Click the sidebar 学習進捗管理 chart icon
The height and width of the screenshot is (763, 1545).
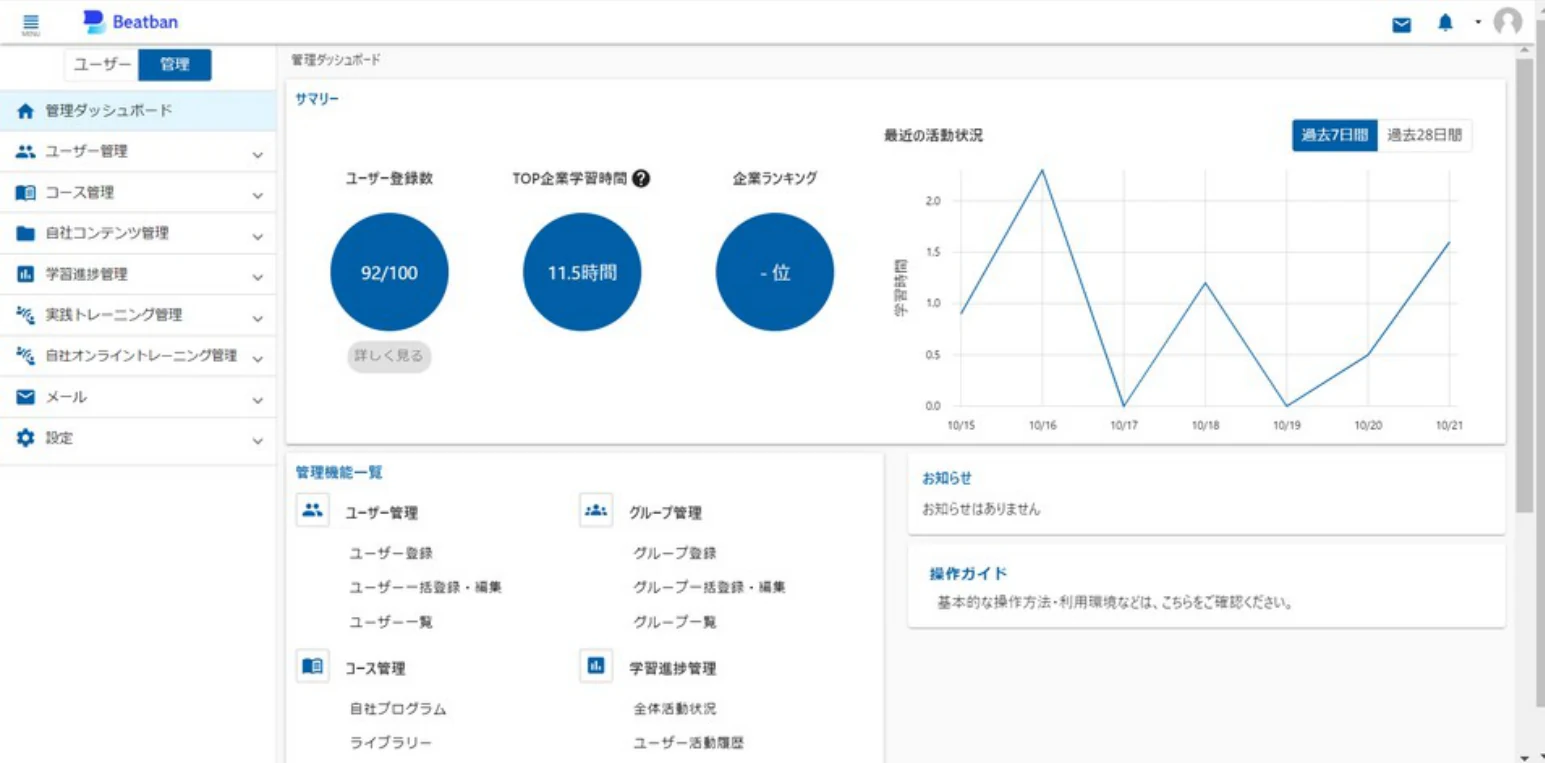coord(26,274)
